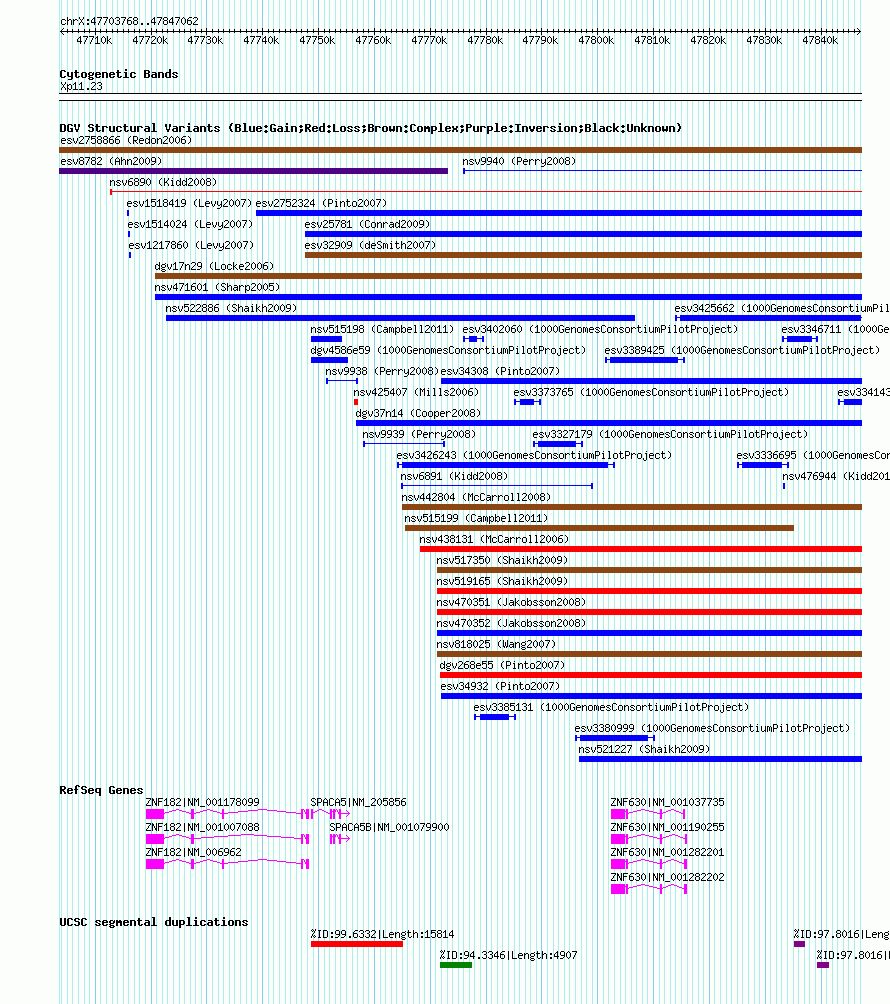Click esv3336695 variant label
Viewport: 890px width, 1004px height.
[813, 455]
